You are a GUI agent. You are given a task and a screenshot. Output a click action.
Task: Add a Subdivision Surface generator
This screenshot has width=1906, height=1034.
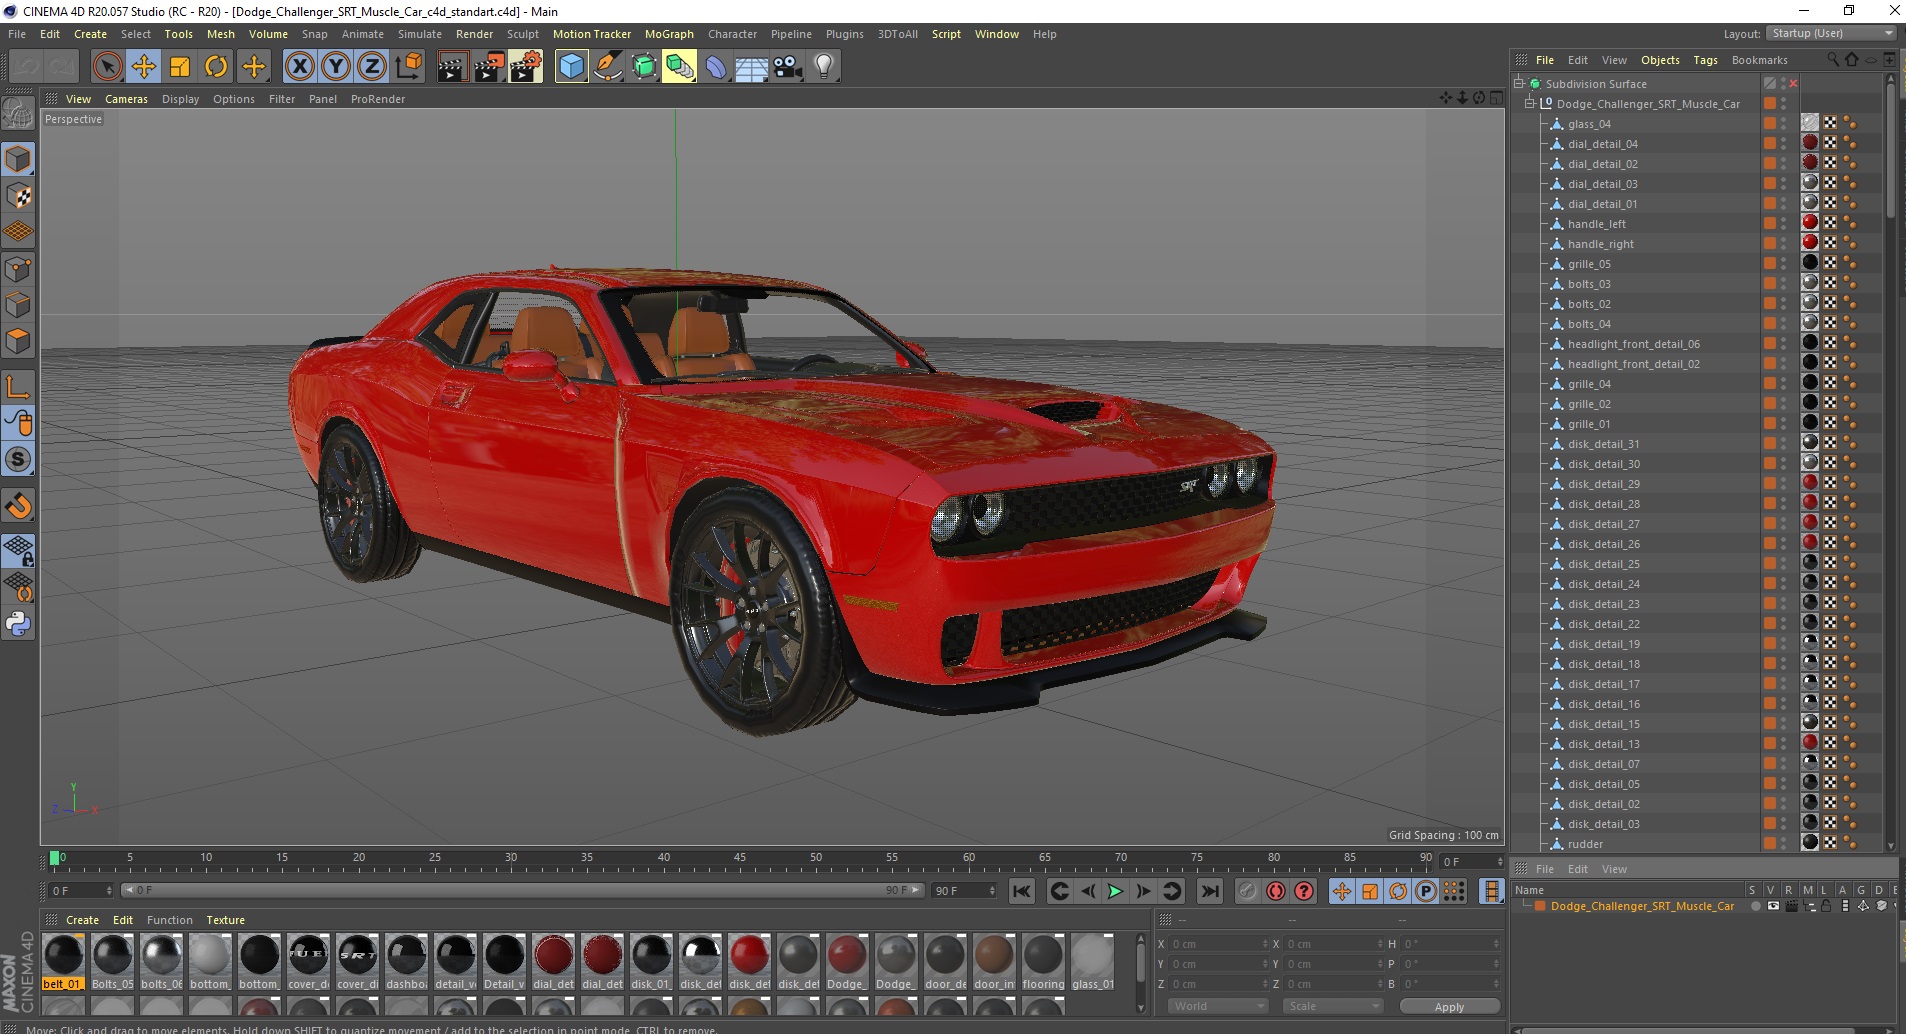coord(644,67)
